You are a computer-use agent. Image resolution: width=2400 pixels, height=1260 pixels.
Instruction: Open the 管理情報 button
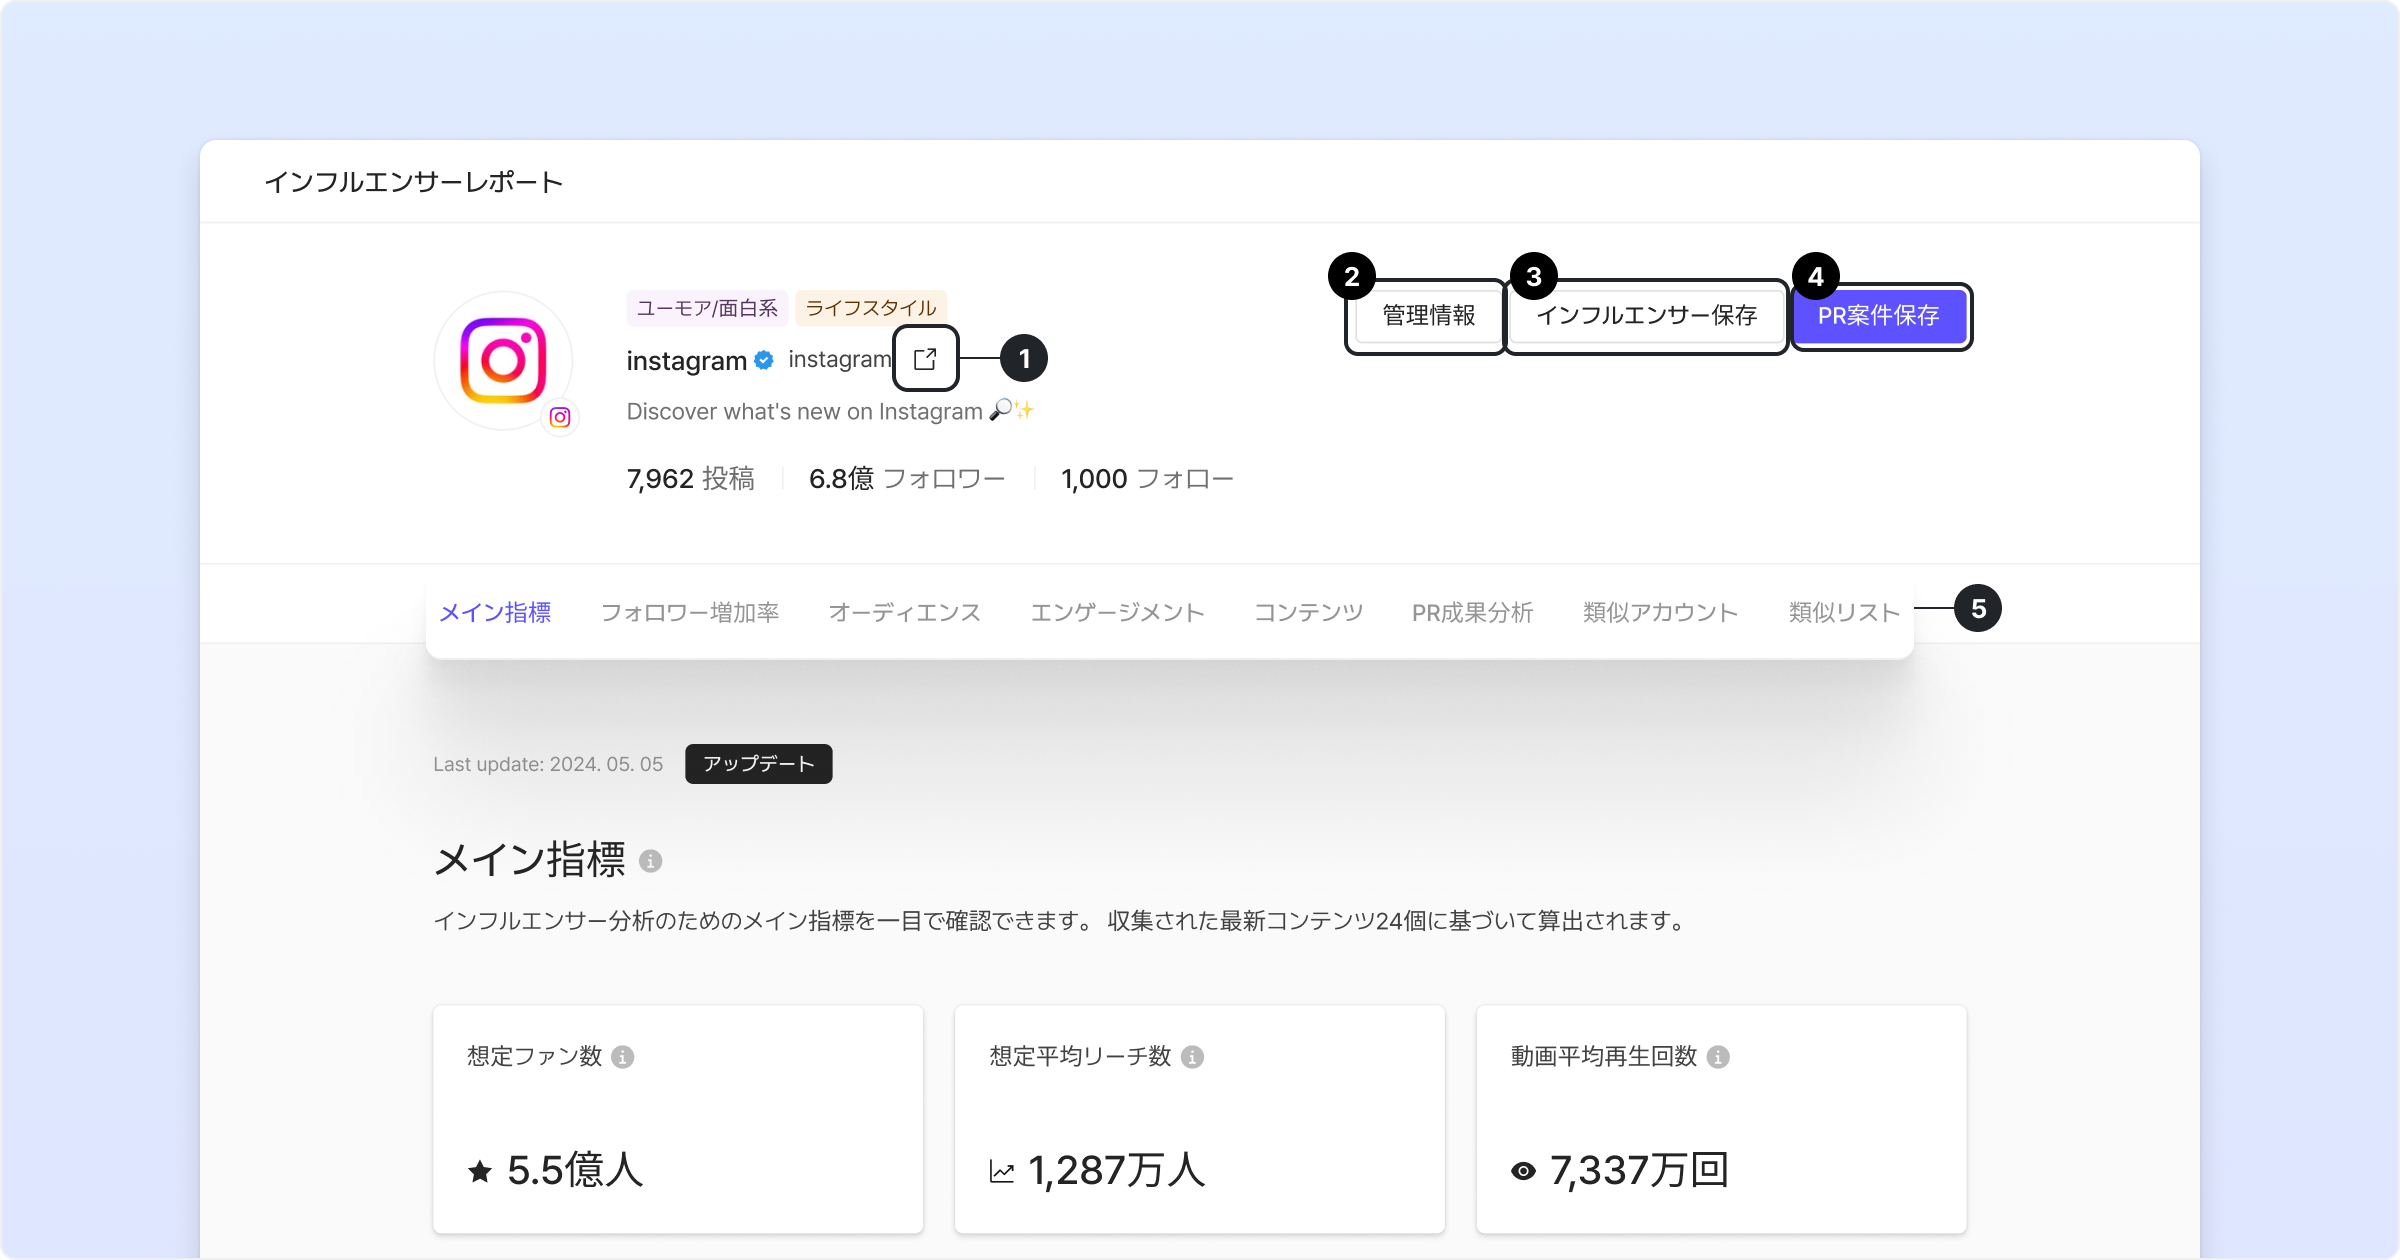coord(1428,316)
